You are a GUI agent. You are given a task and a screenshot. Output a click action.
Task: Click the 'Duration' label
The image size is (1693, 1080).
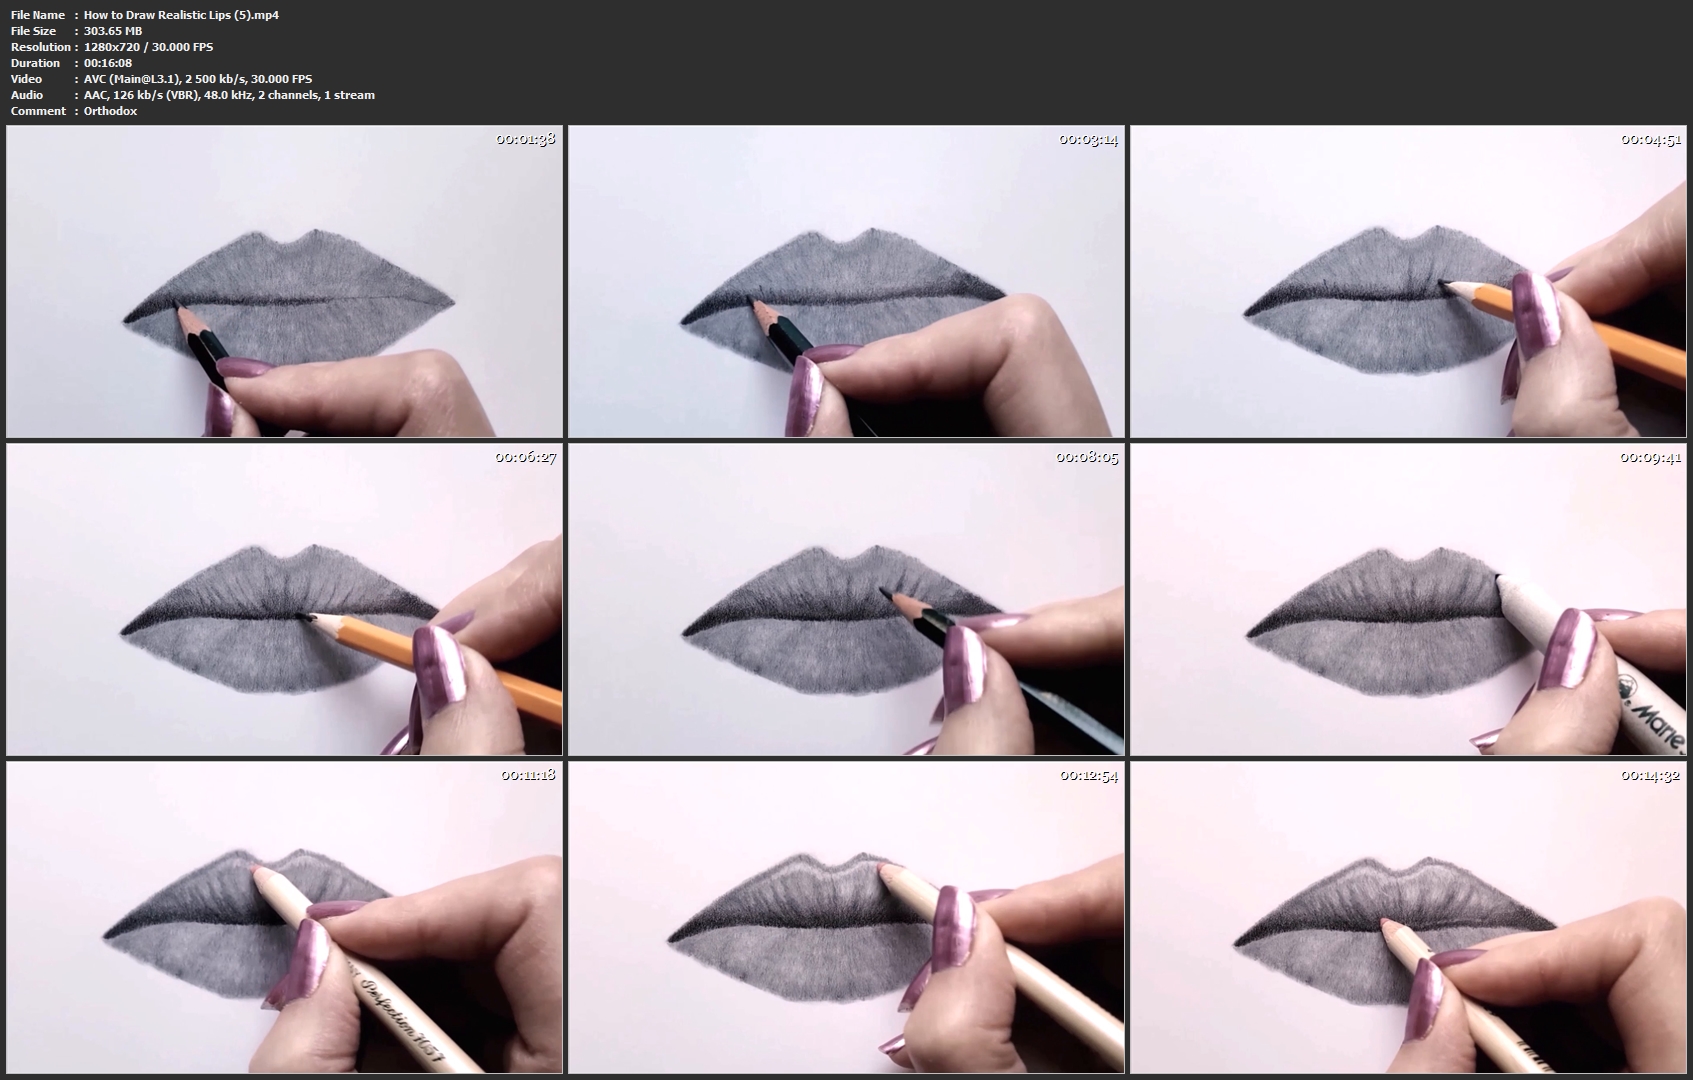click(36, 63)
